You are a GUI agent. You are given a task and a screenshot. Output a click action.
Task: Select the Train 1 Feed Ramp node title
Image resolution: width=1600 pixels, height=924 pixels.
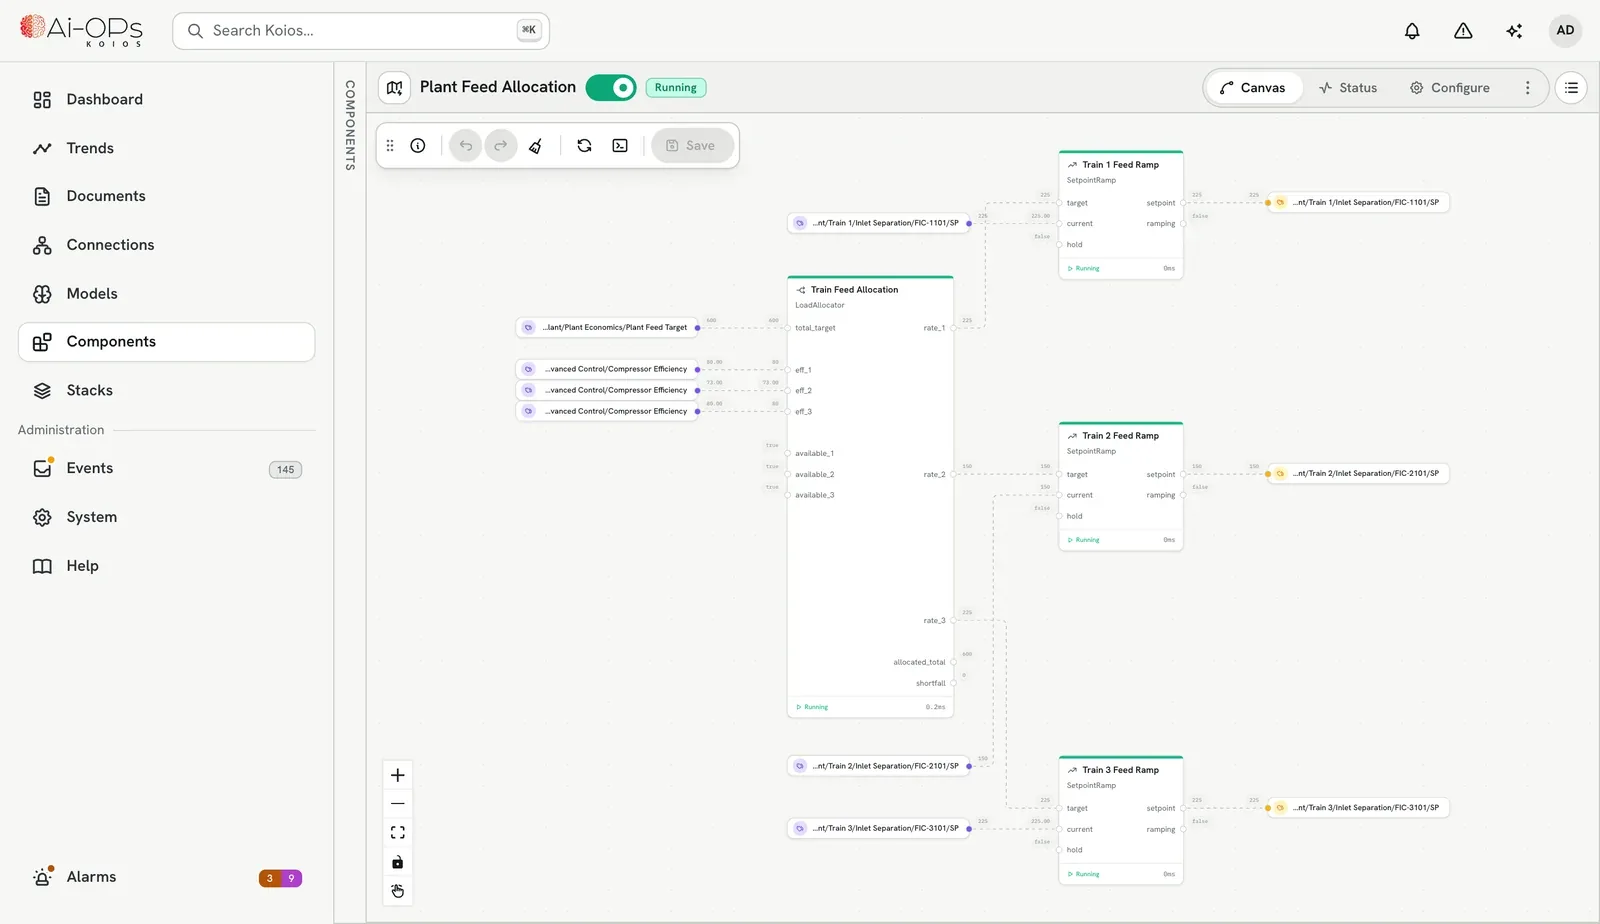(x=1120, y=165)
